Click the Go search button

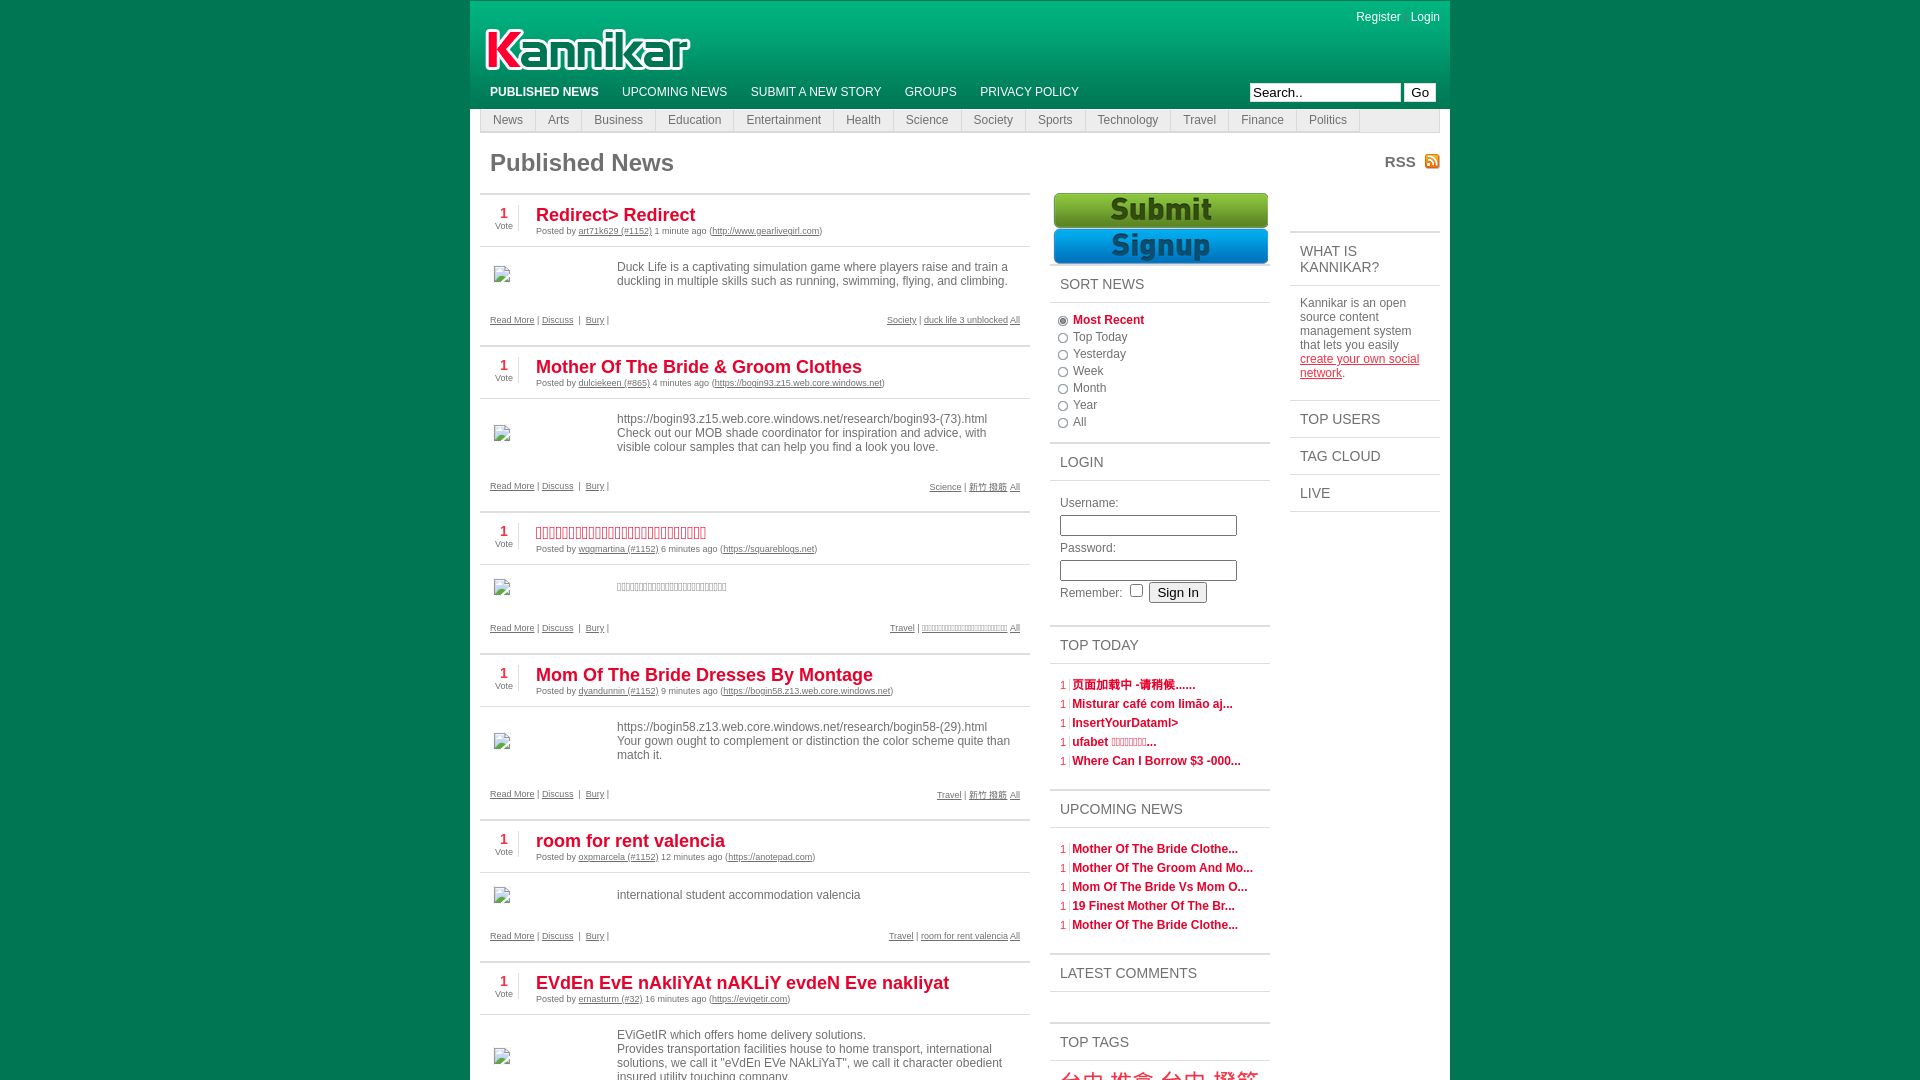pos(1420,92)
